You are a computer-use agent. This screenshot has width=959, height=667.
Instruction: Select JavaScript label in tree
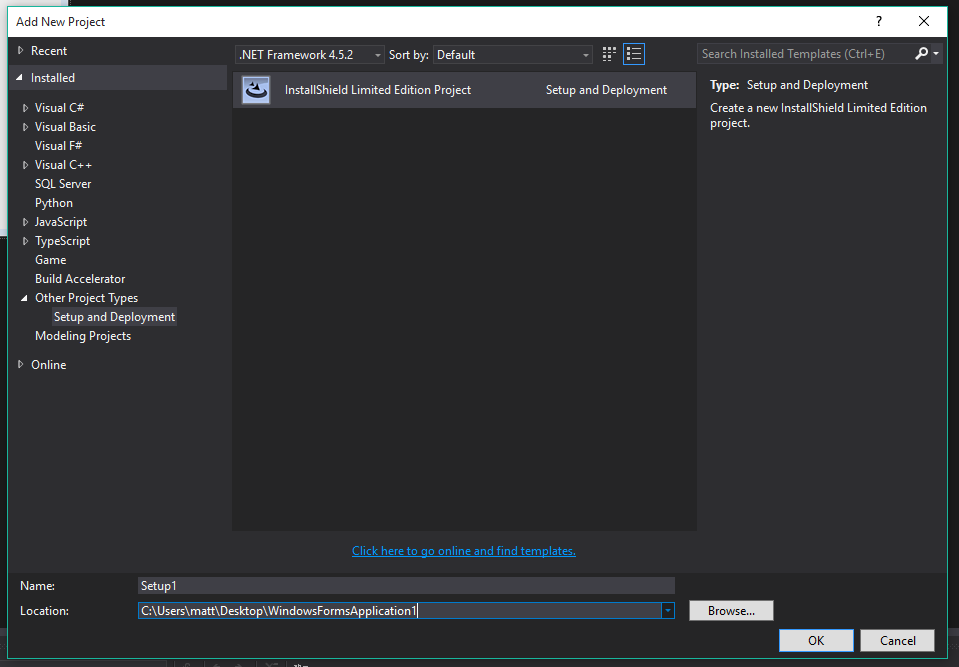[61, 221]
